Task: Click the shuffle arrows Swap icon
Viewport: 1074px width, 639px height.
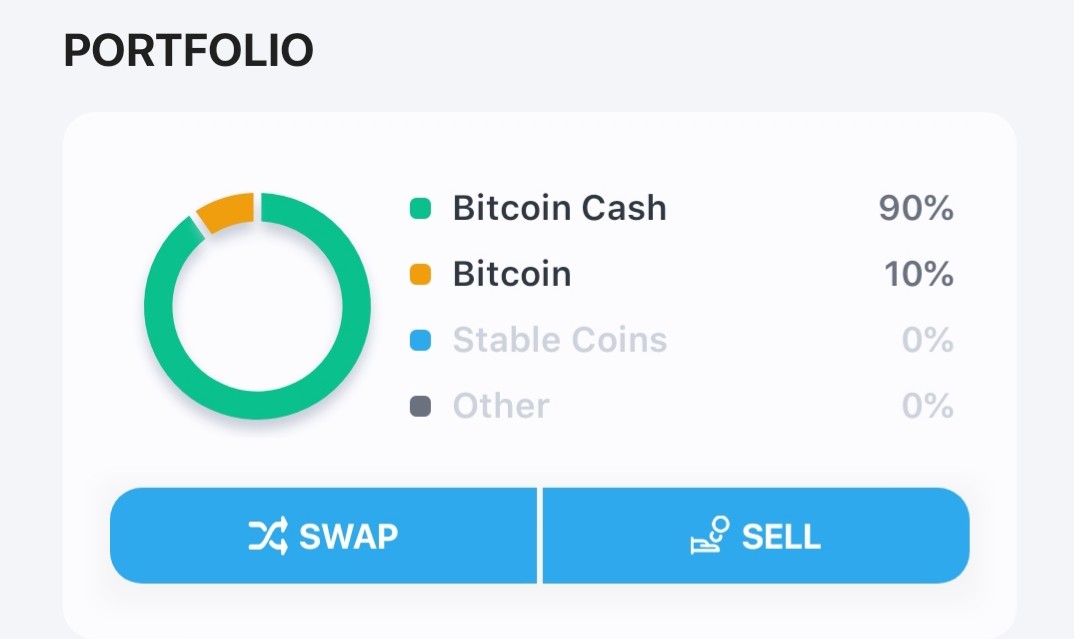Action: [268, 536]
